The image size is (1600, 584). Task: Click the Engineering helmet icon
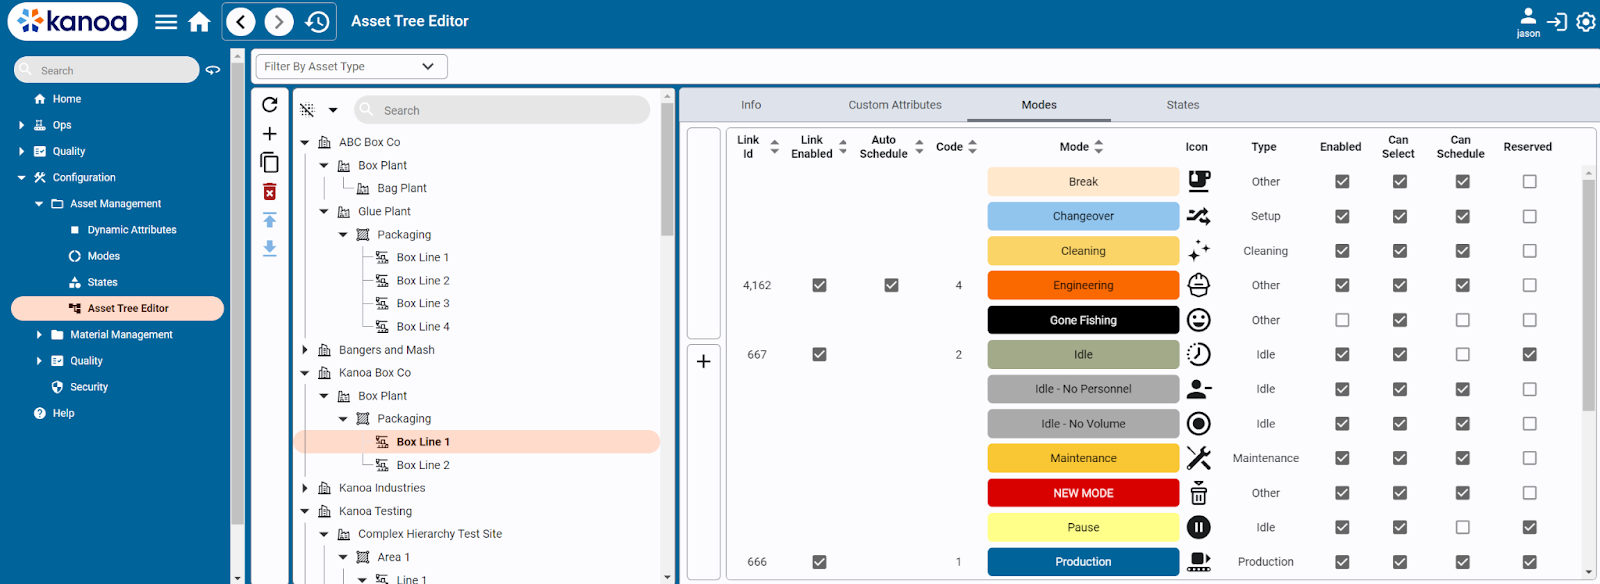click(1198, 285)
